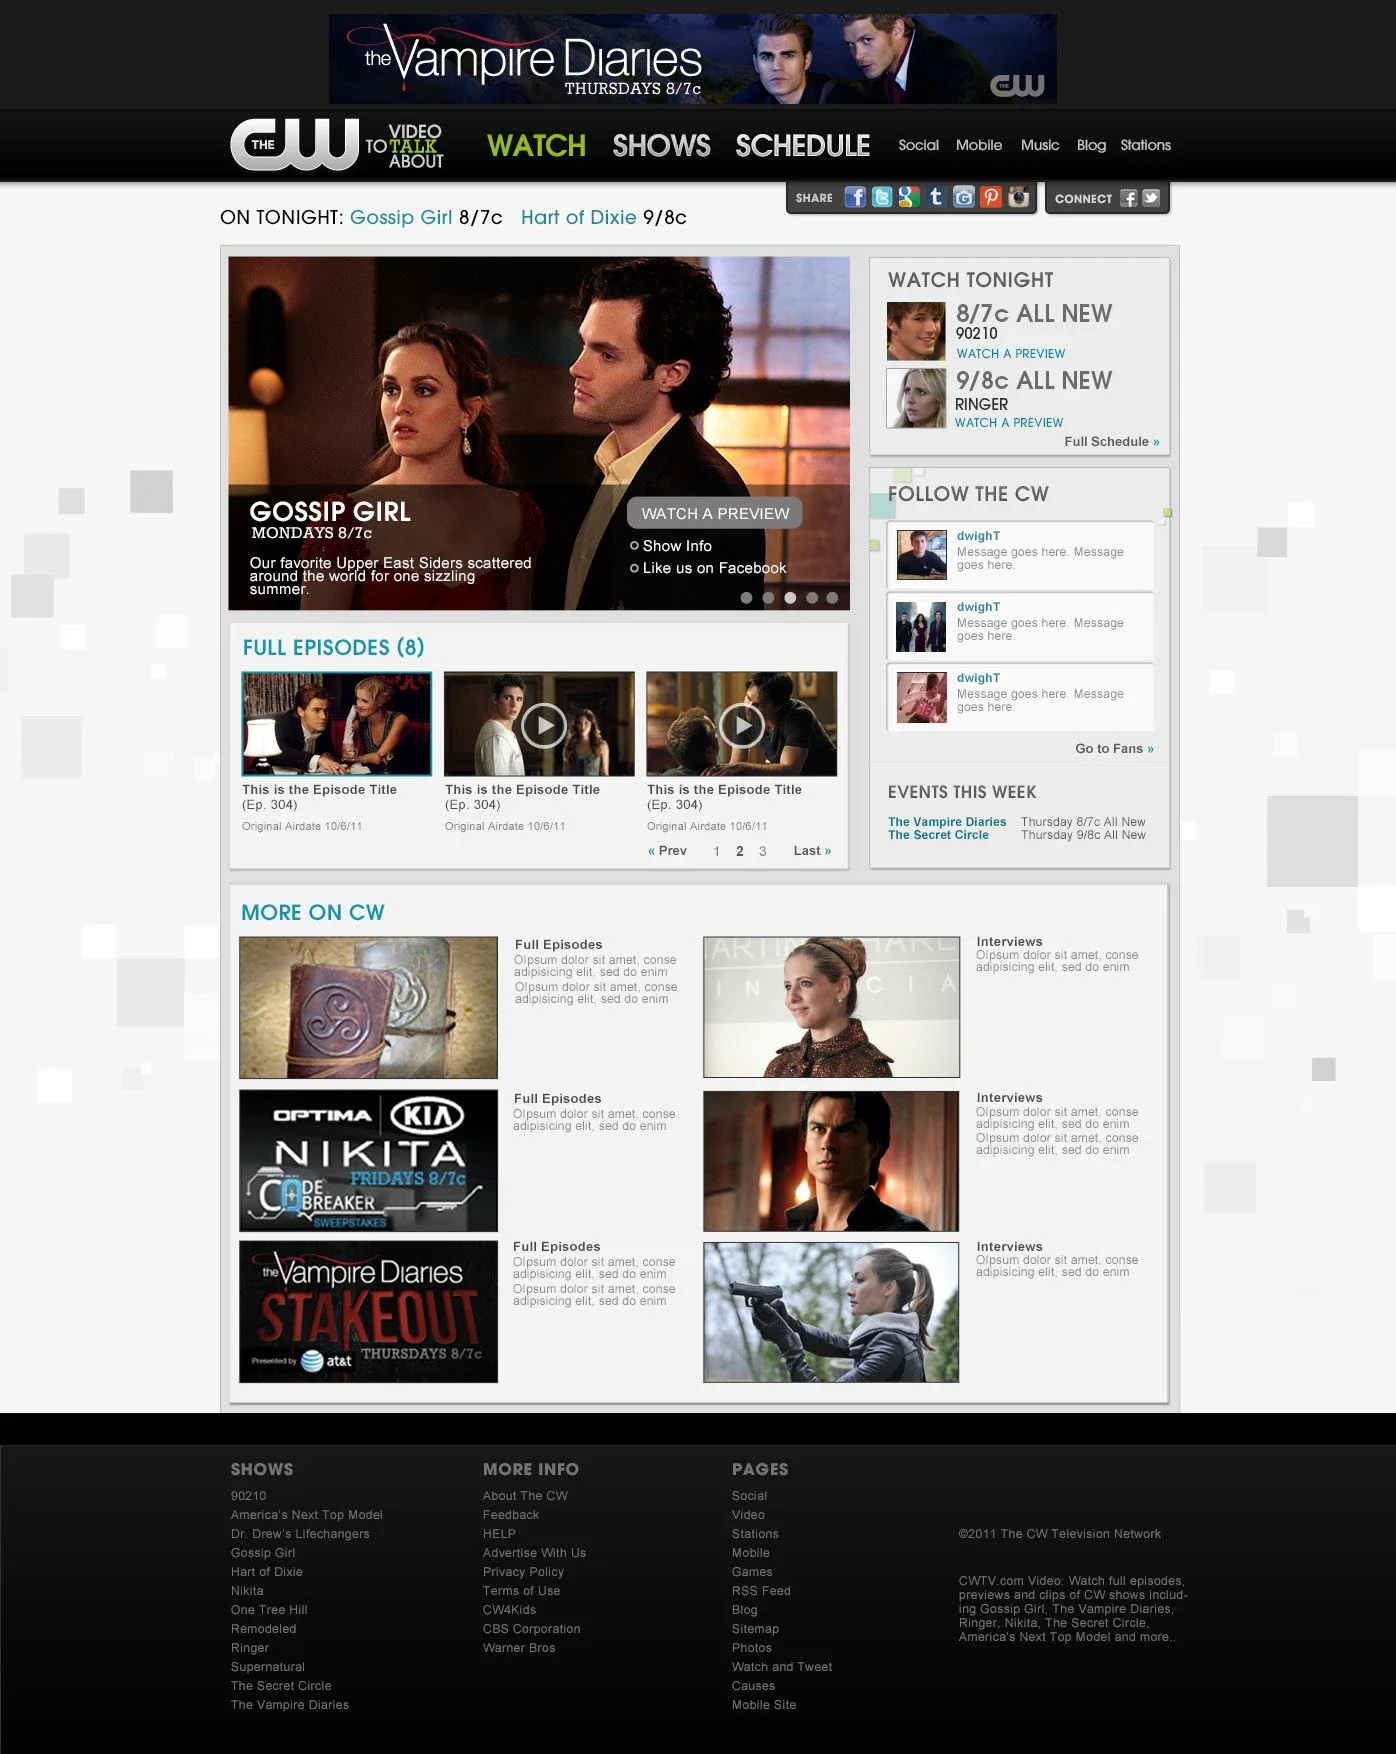Open the CW4Kids footer link

pos(509,1610)
